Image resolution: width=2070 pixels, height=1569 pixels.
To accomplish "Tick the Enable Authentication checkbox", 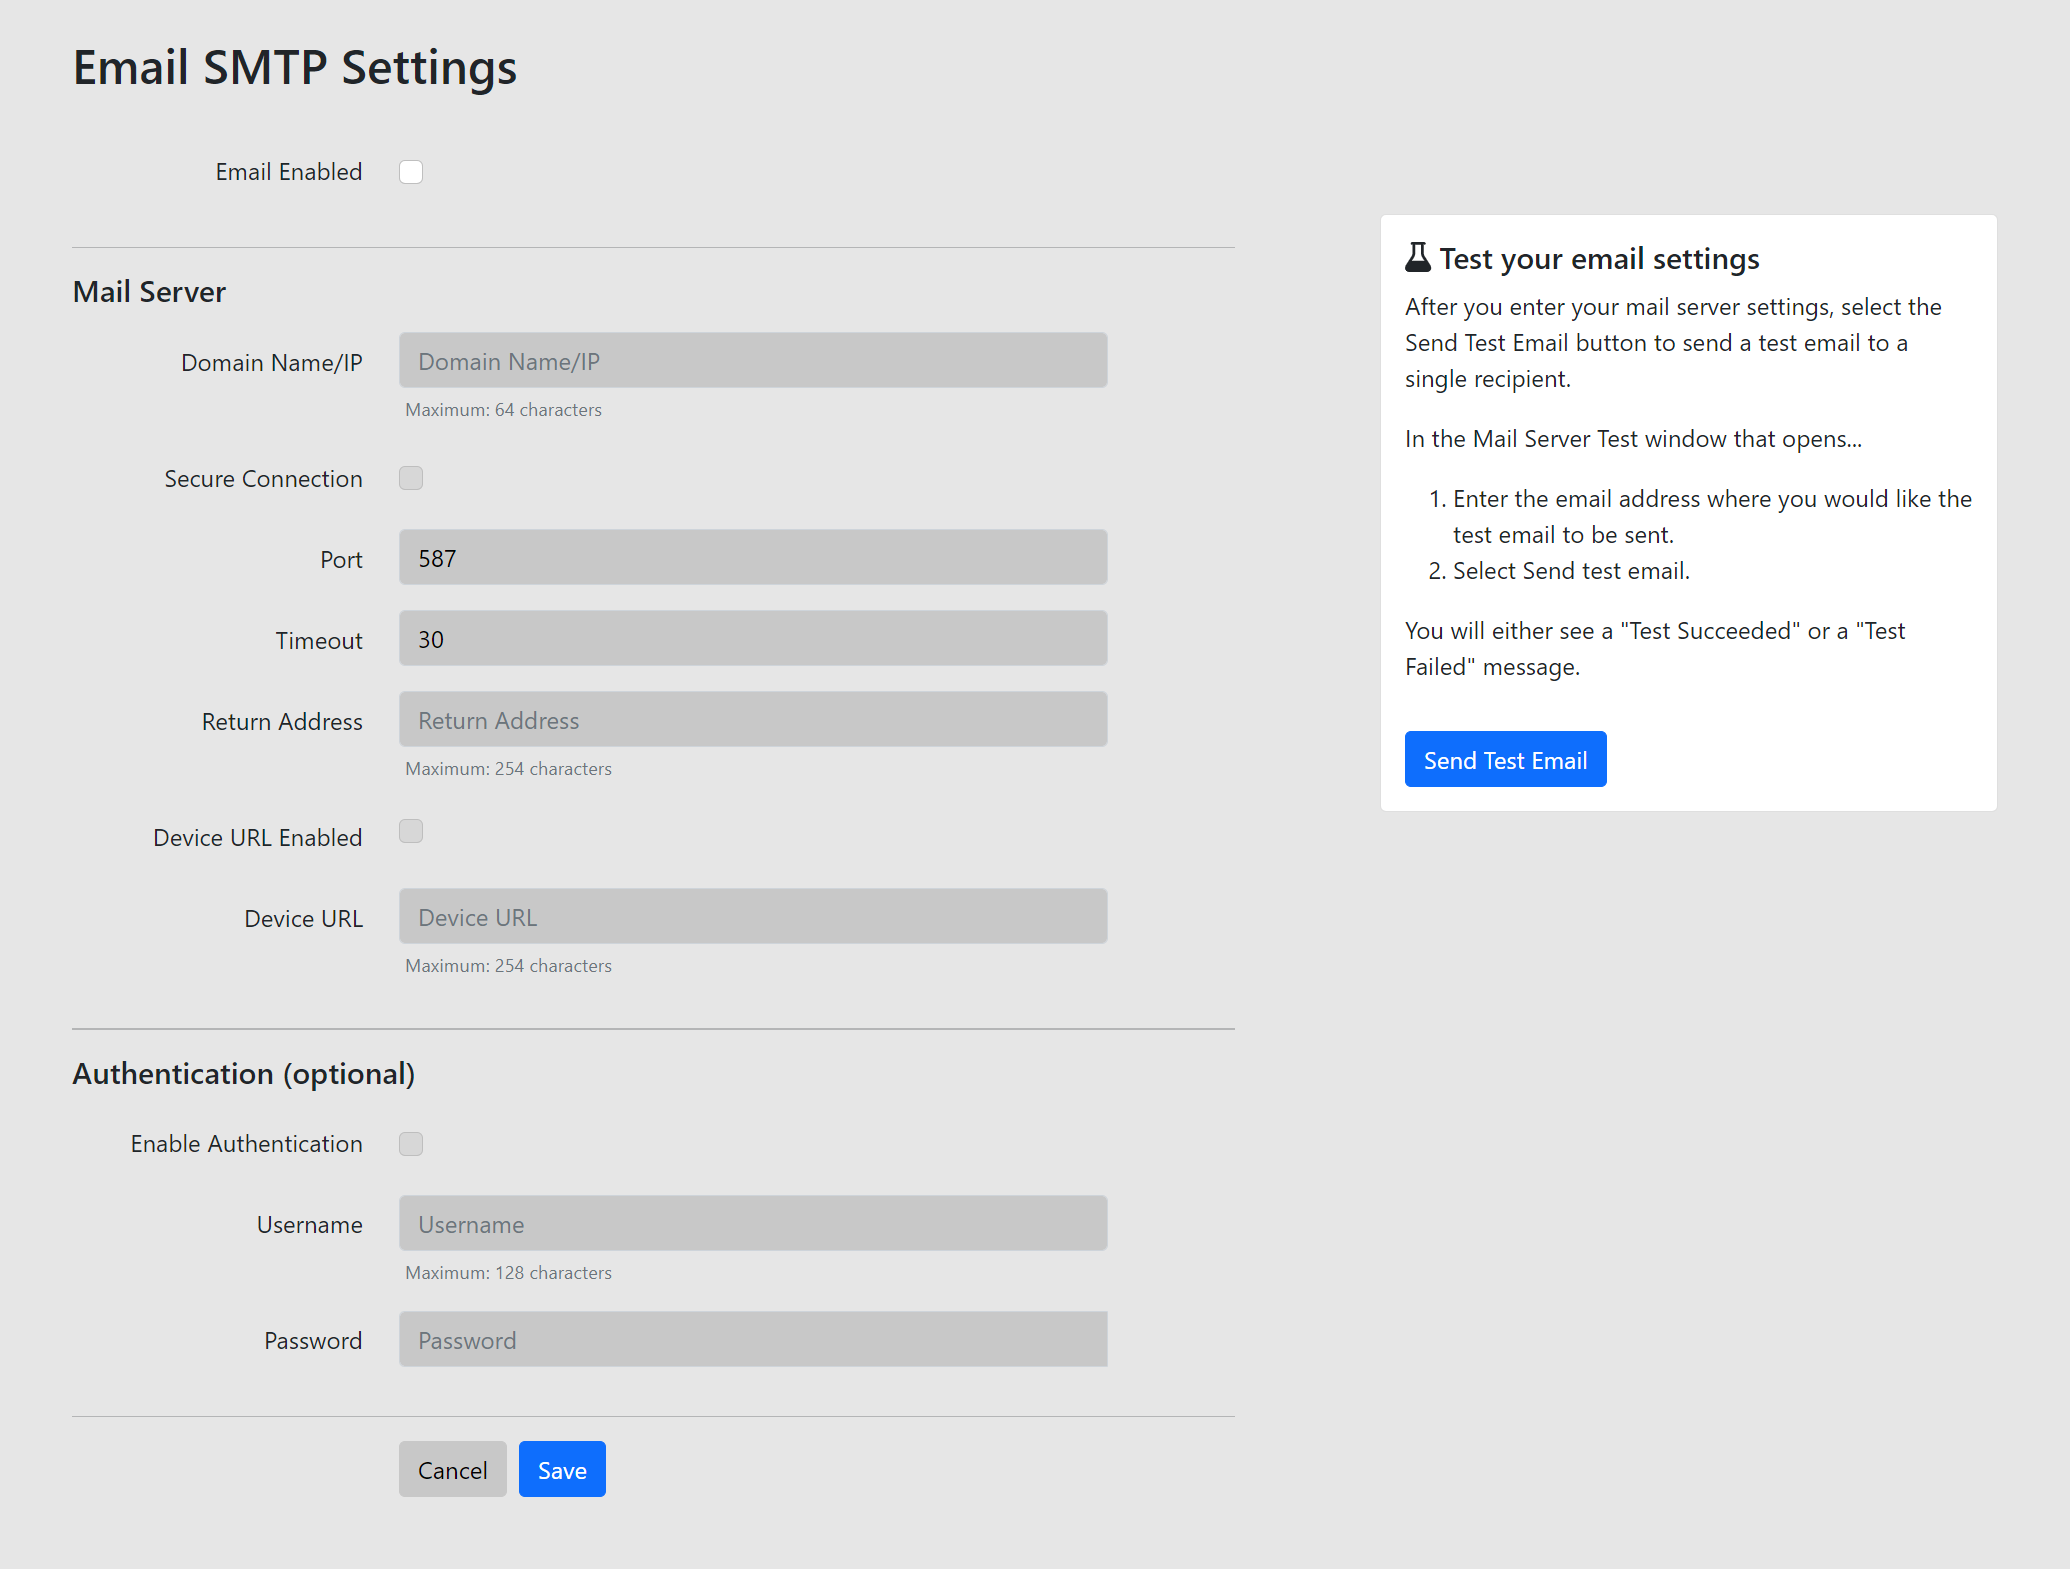I will click(x=411, y=1144).
